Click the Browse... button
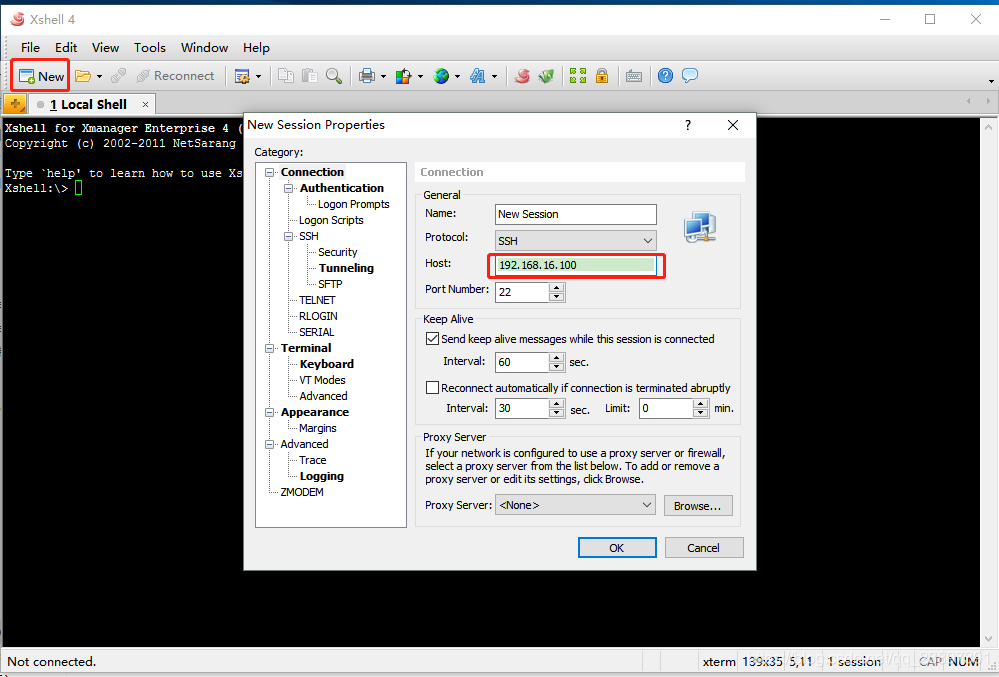Viewport: 999px width, 677px height. (x=698, y=506)
